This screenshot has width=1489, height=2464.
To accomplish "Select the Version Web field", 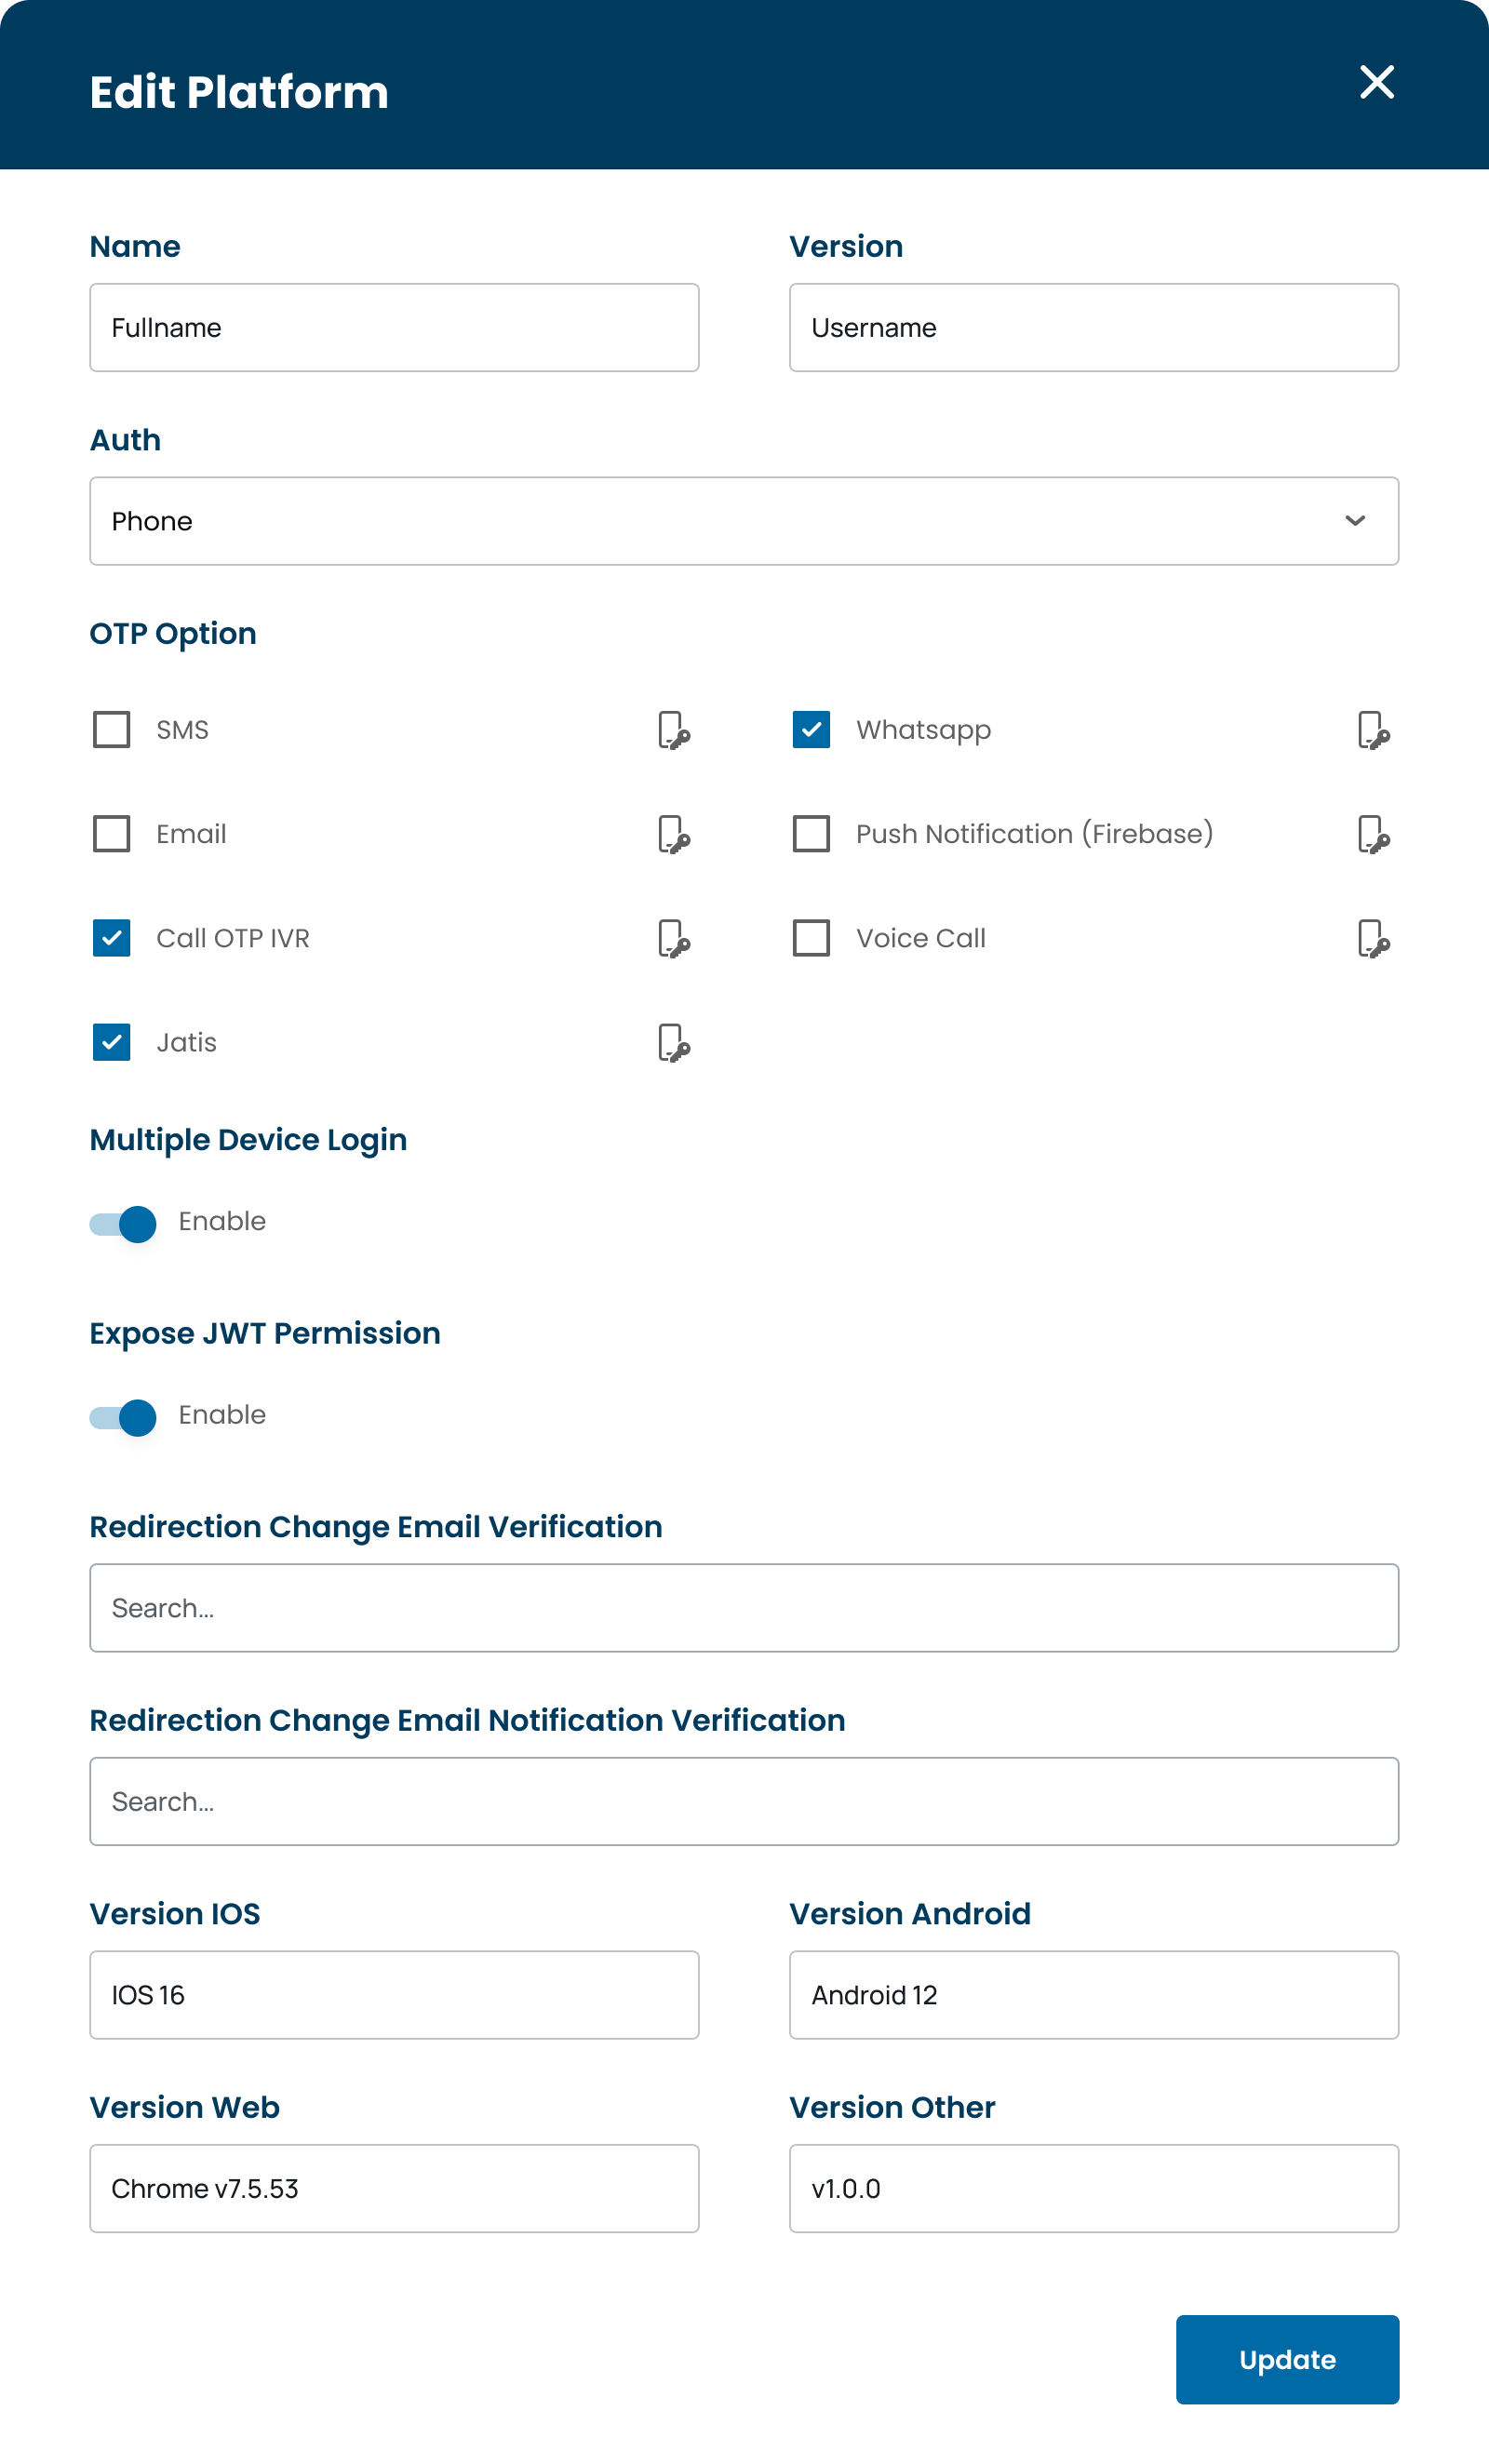I will pos(394,2188).
